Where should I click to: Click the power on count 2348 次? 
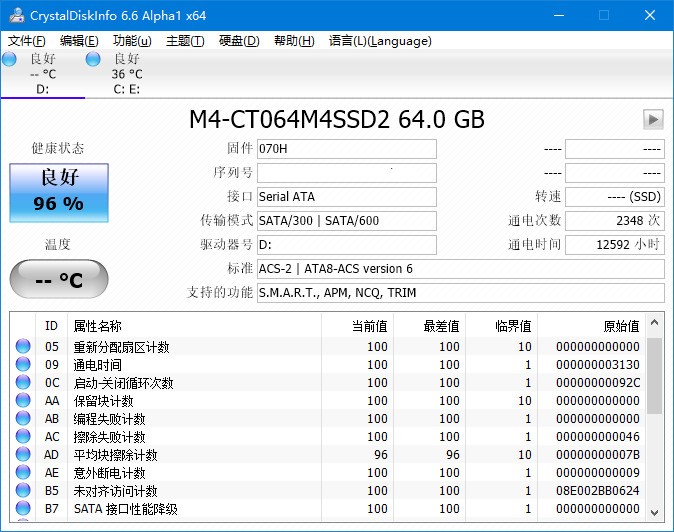[x=615, y=221]
